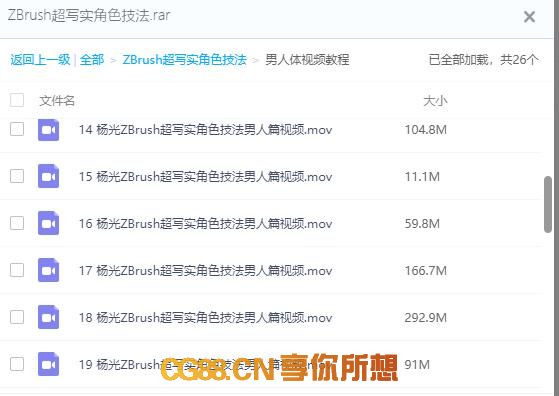559x396 pixels.
Task: Click the vertical scrollbar thumb
Action: click(x=548, y=205)
